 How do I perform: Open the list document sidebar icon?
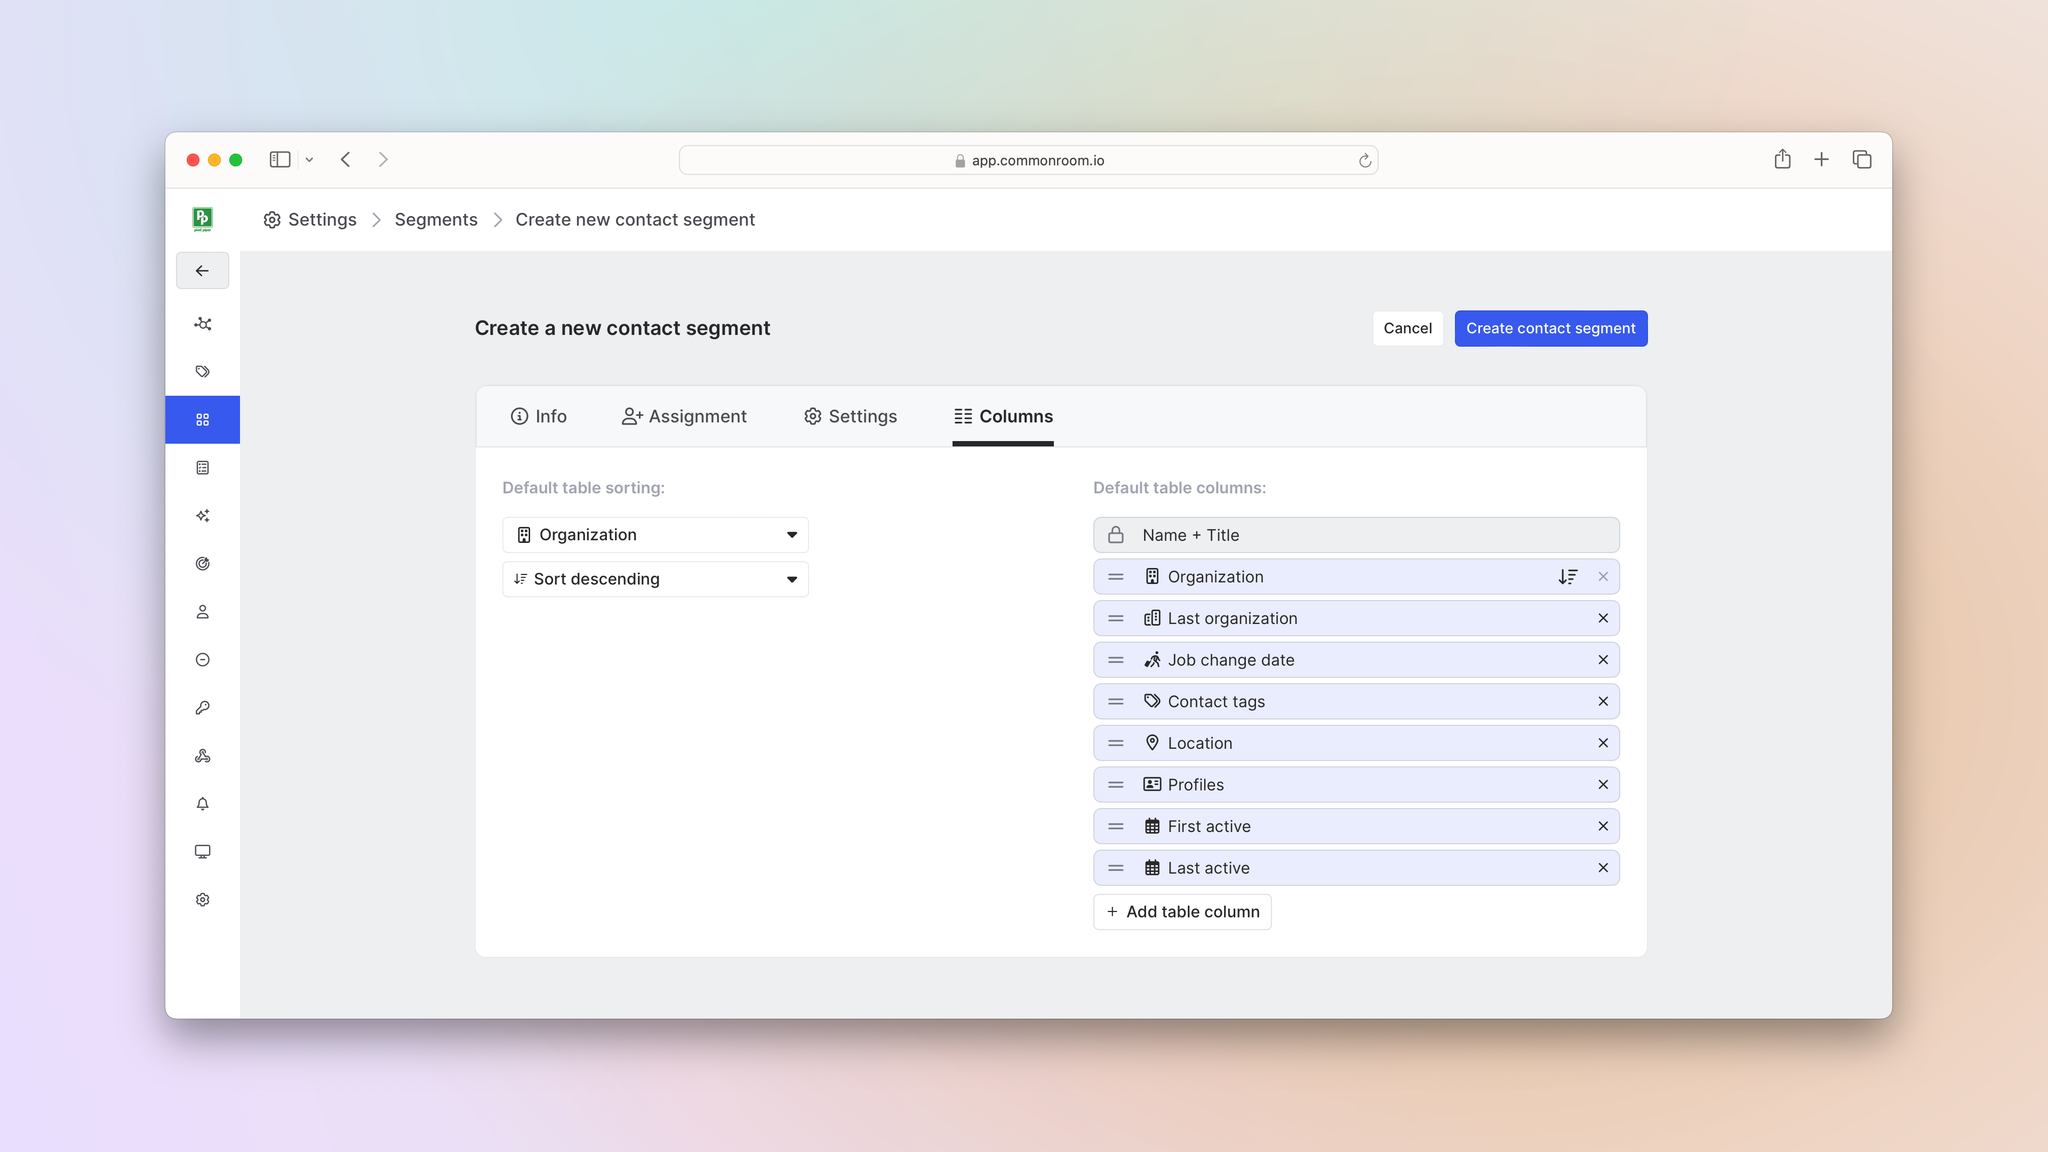(202, 468)
